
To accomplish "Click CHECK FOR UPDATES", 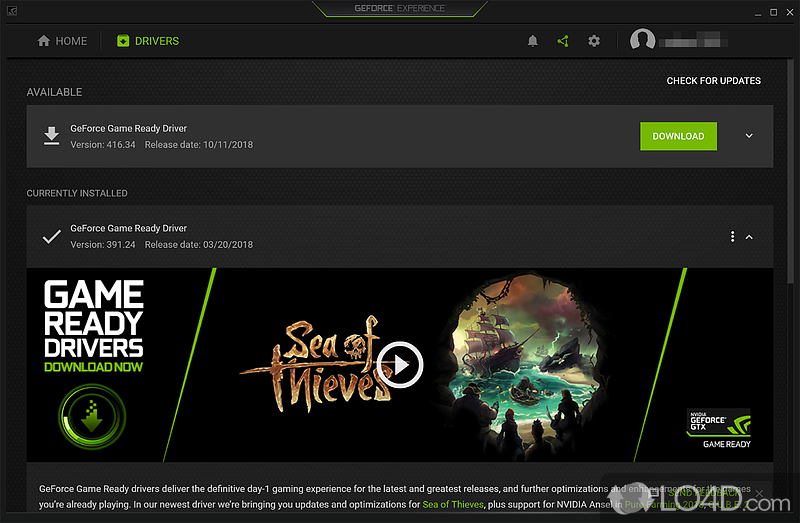I will pos(713,81).
